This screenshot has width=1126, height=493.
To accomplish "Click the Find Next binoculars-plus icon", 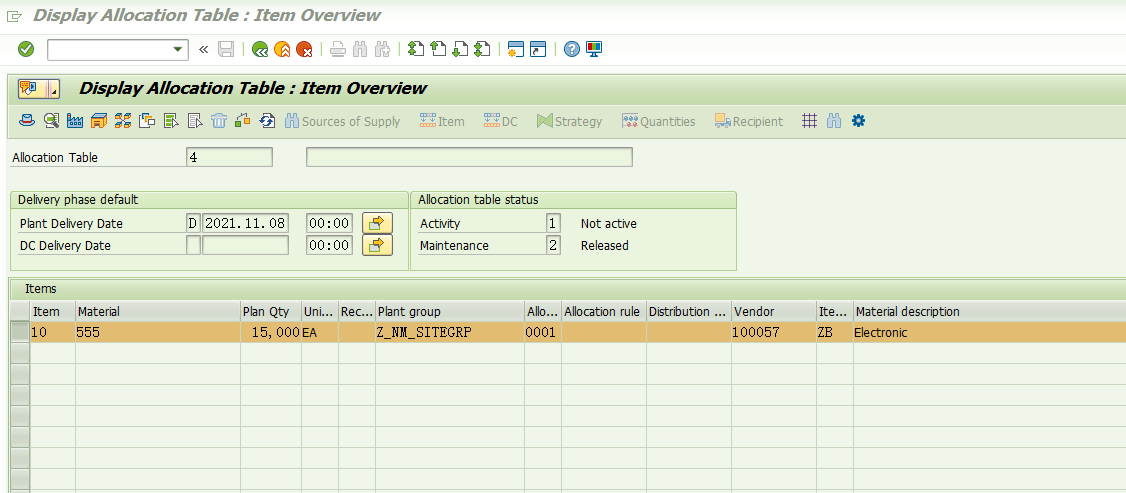I will point(383,50).
